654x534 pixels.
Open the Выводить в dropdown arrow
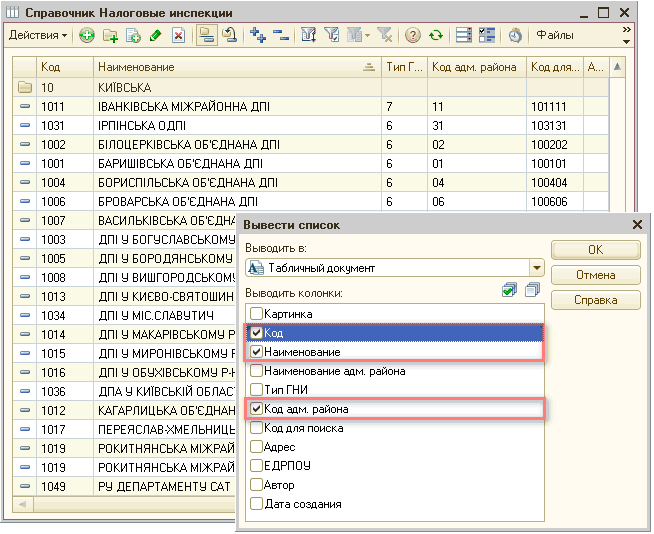pos(537,268)
